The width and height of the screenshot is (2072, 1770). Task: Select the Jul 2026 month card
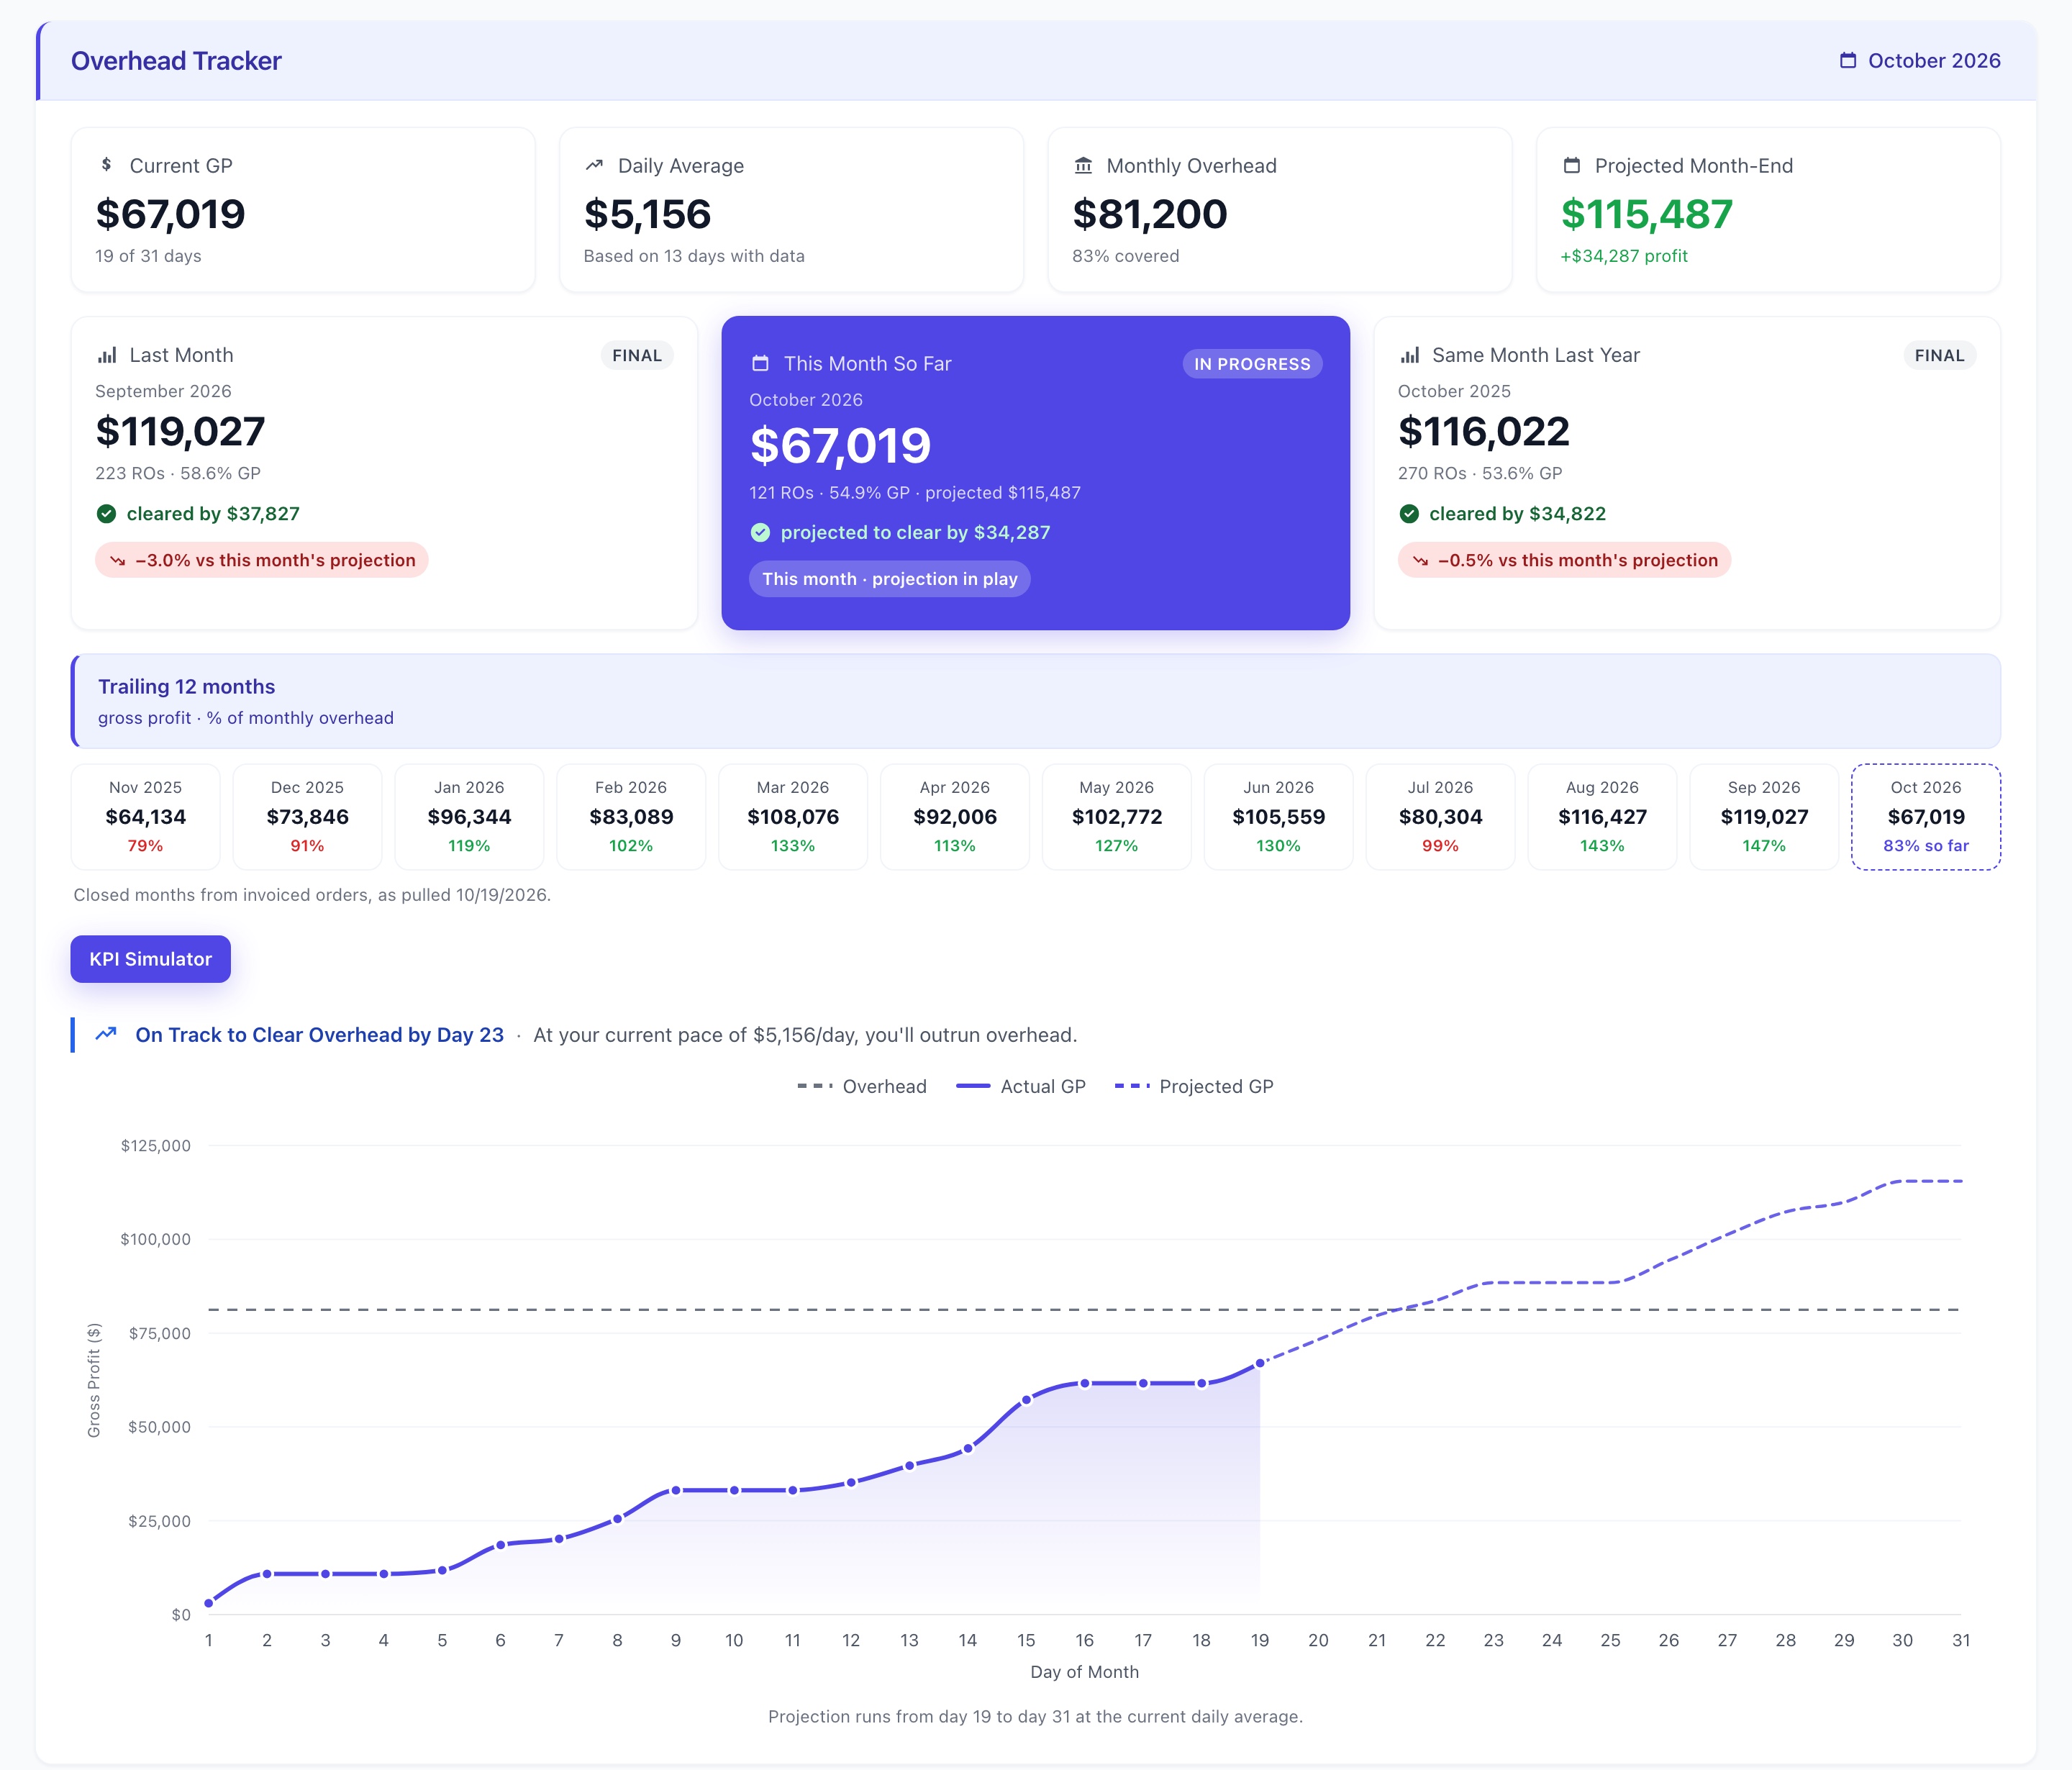click(x=1441, y=817)
